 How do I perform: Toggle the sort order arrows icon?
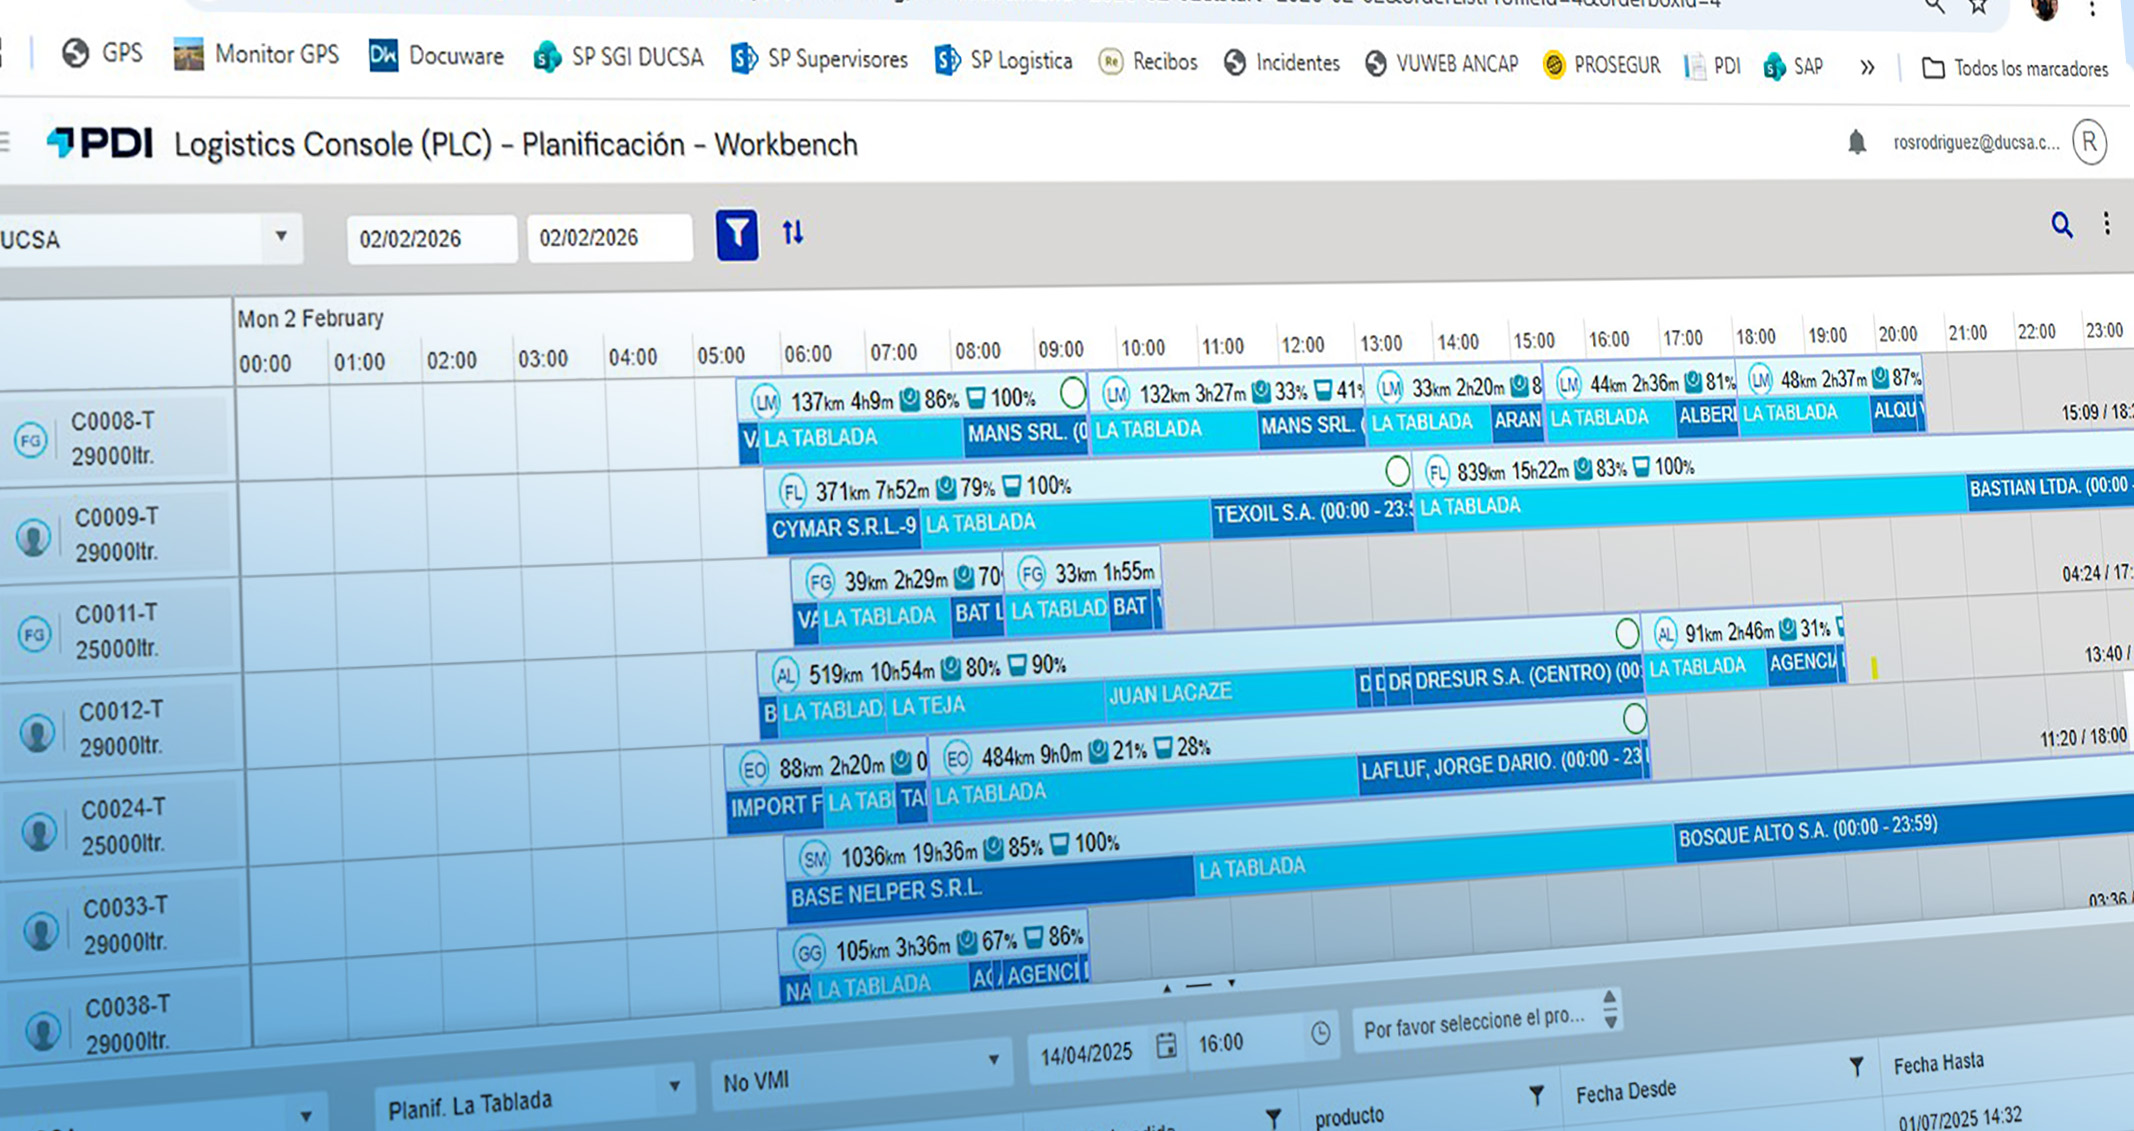click(x=793, y=233)
